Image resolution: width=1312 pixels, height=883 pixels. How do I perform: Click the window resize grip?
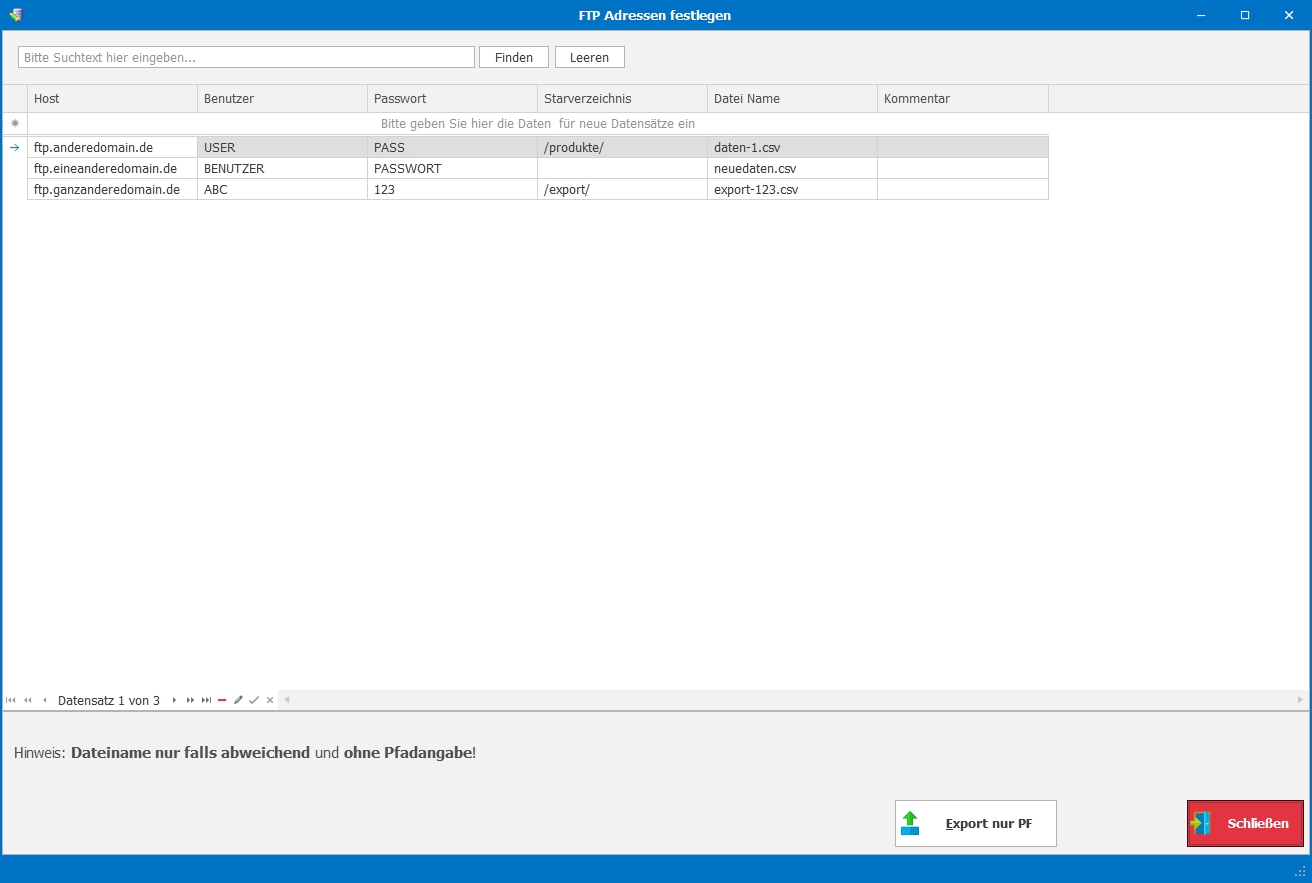click(1301, 871)
